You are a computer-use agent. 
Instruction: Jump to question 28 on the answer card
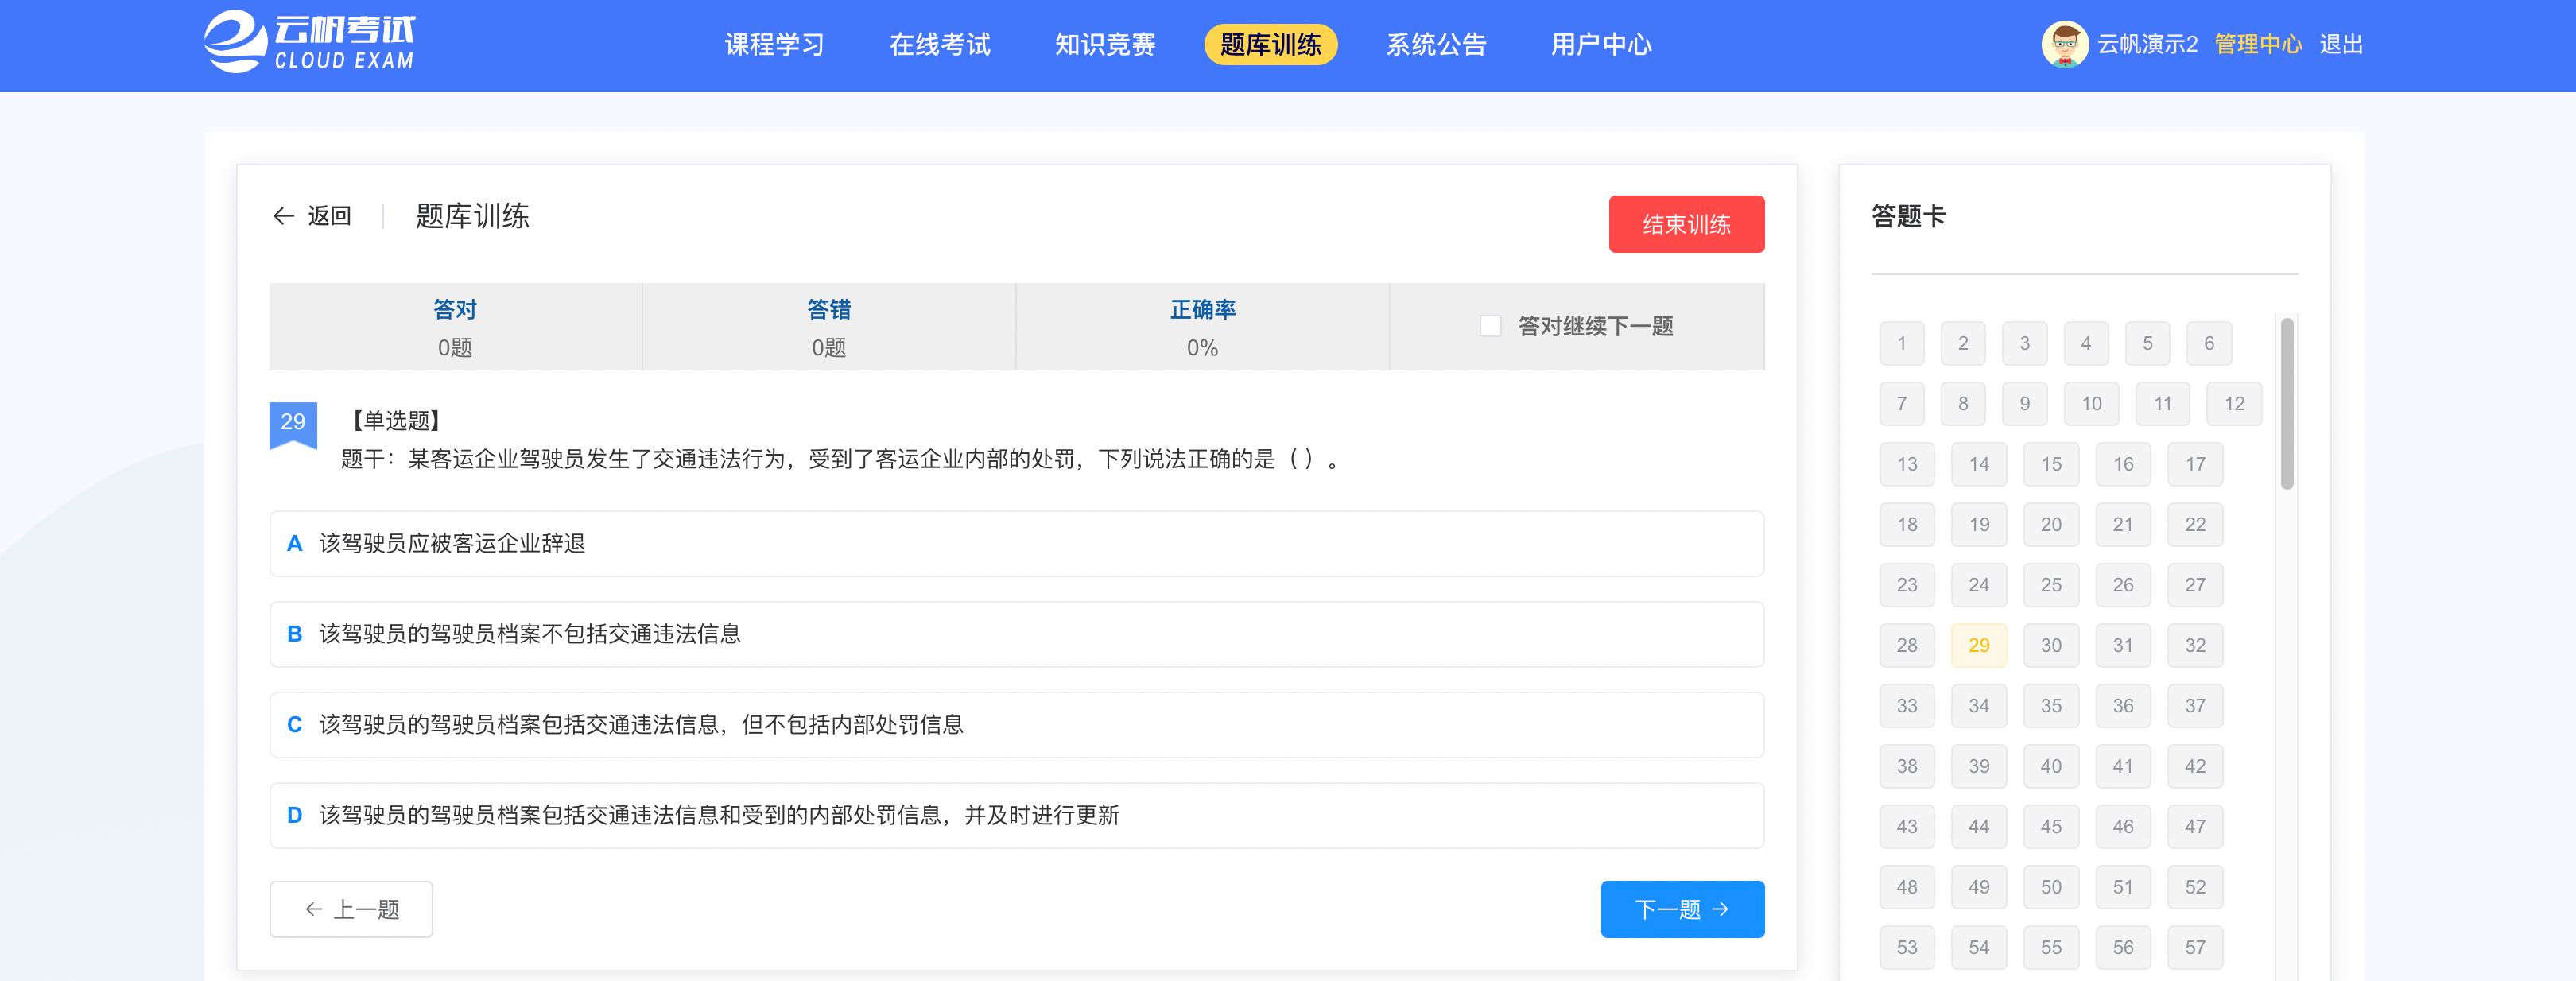click(1907, 646)
